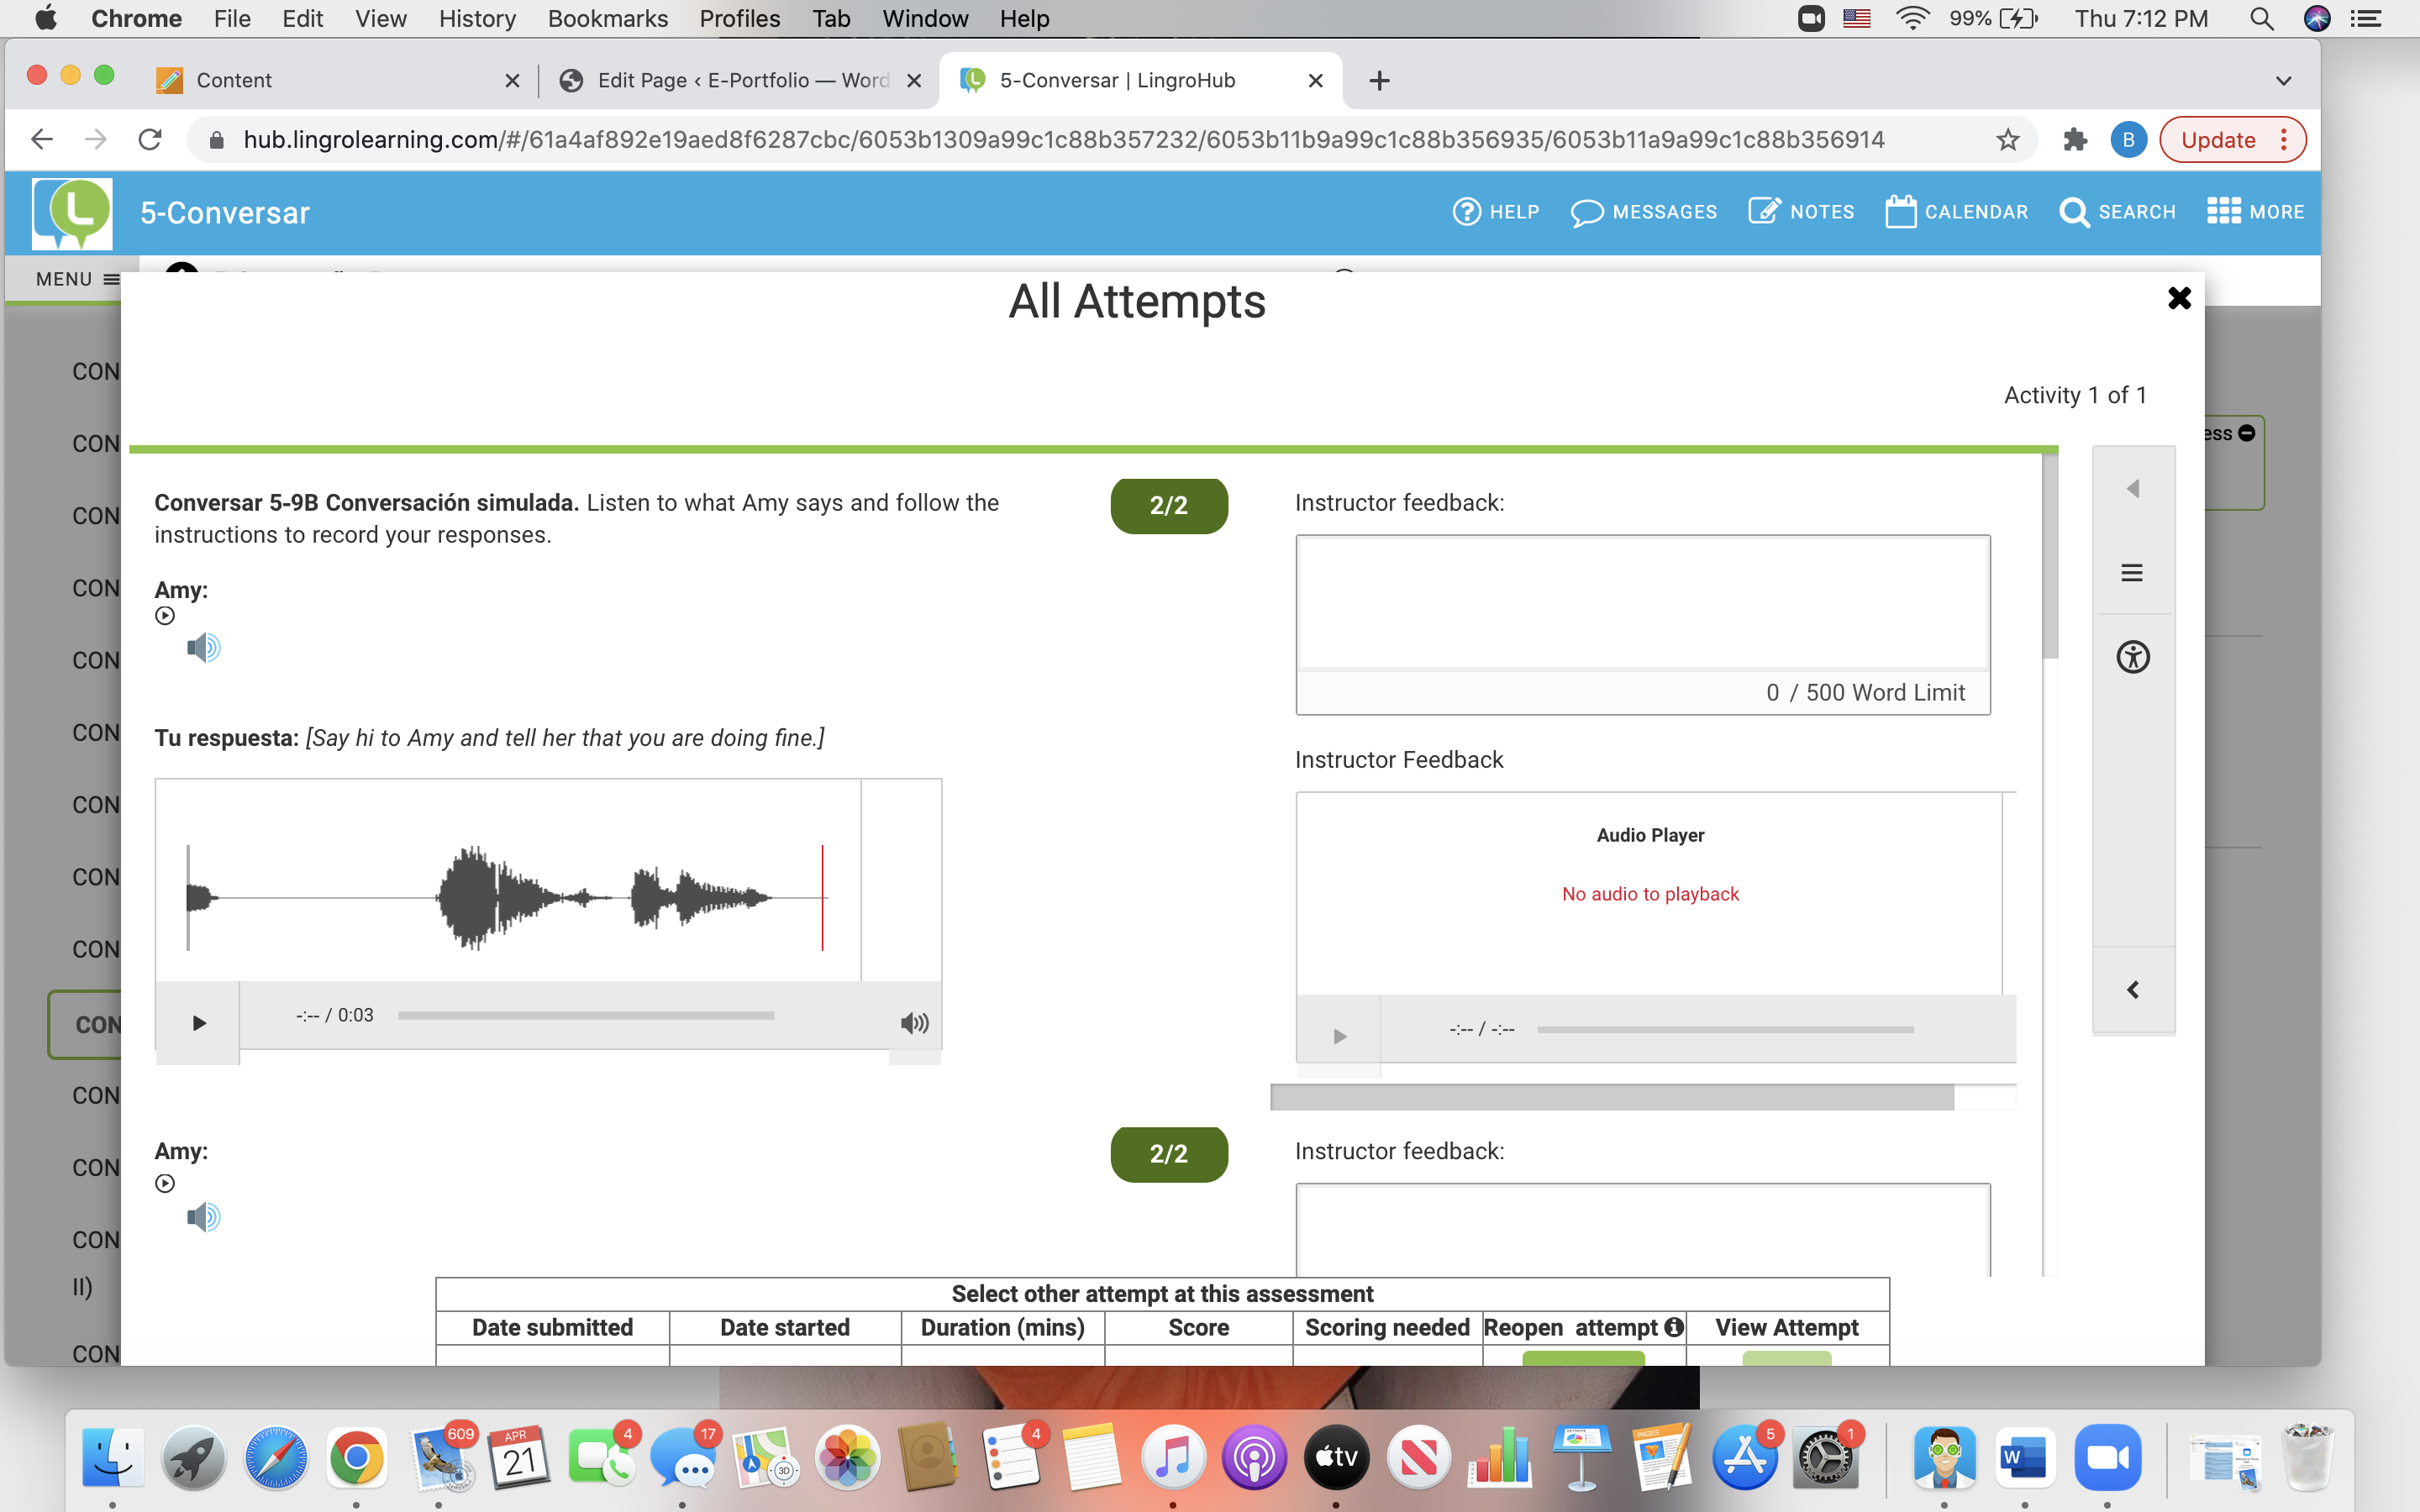This screenshot has width=2420, height=1512.
Task: Close the 5-Conversar LingroHub tab
Action: (x=1316, y=80)
